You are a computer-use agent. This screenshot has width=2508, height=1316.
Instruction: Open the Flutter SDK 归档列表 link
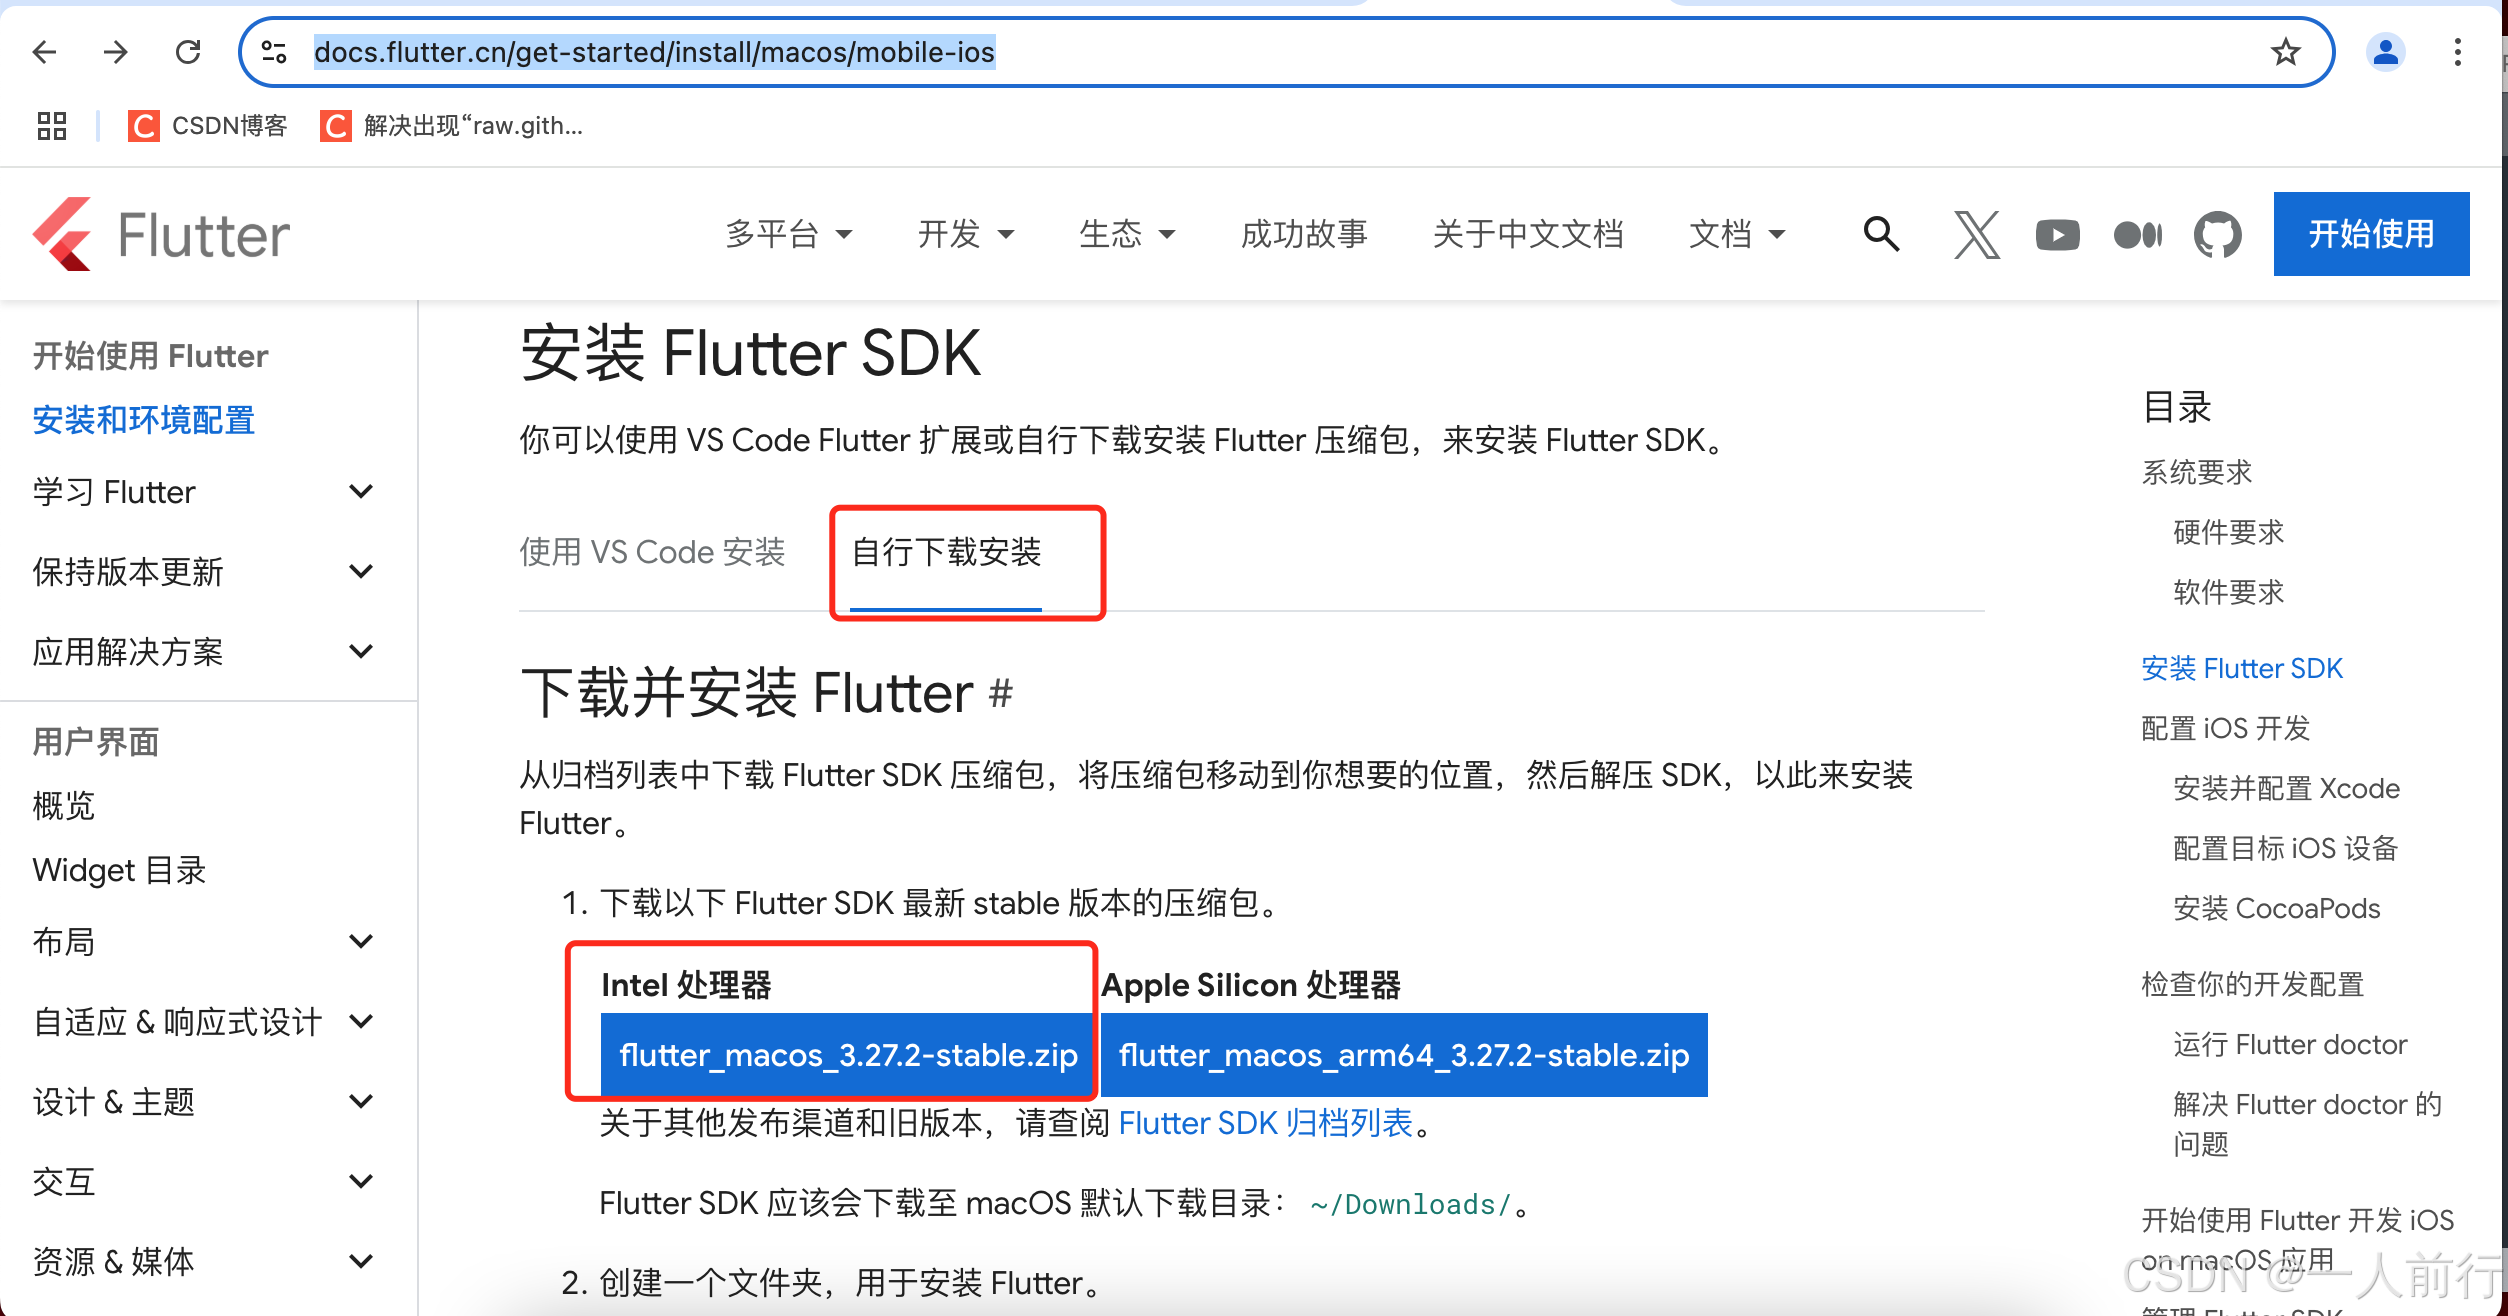point(1265,1123)
